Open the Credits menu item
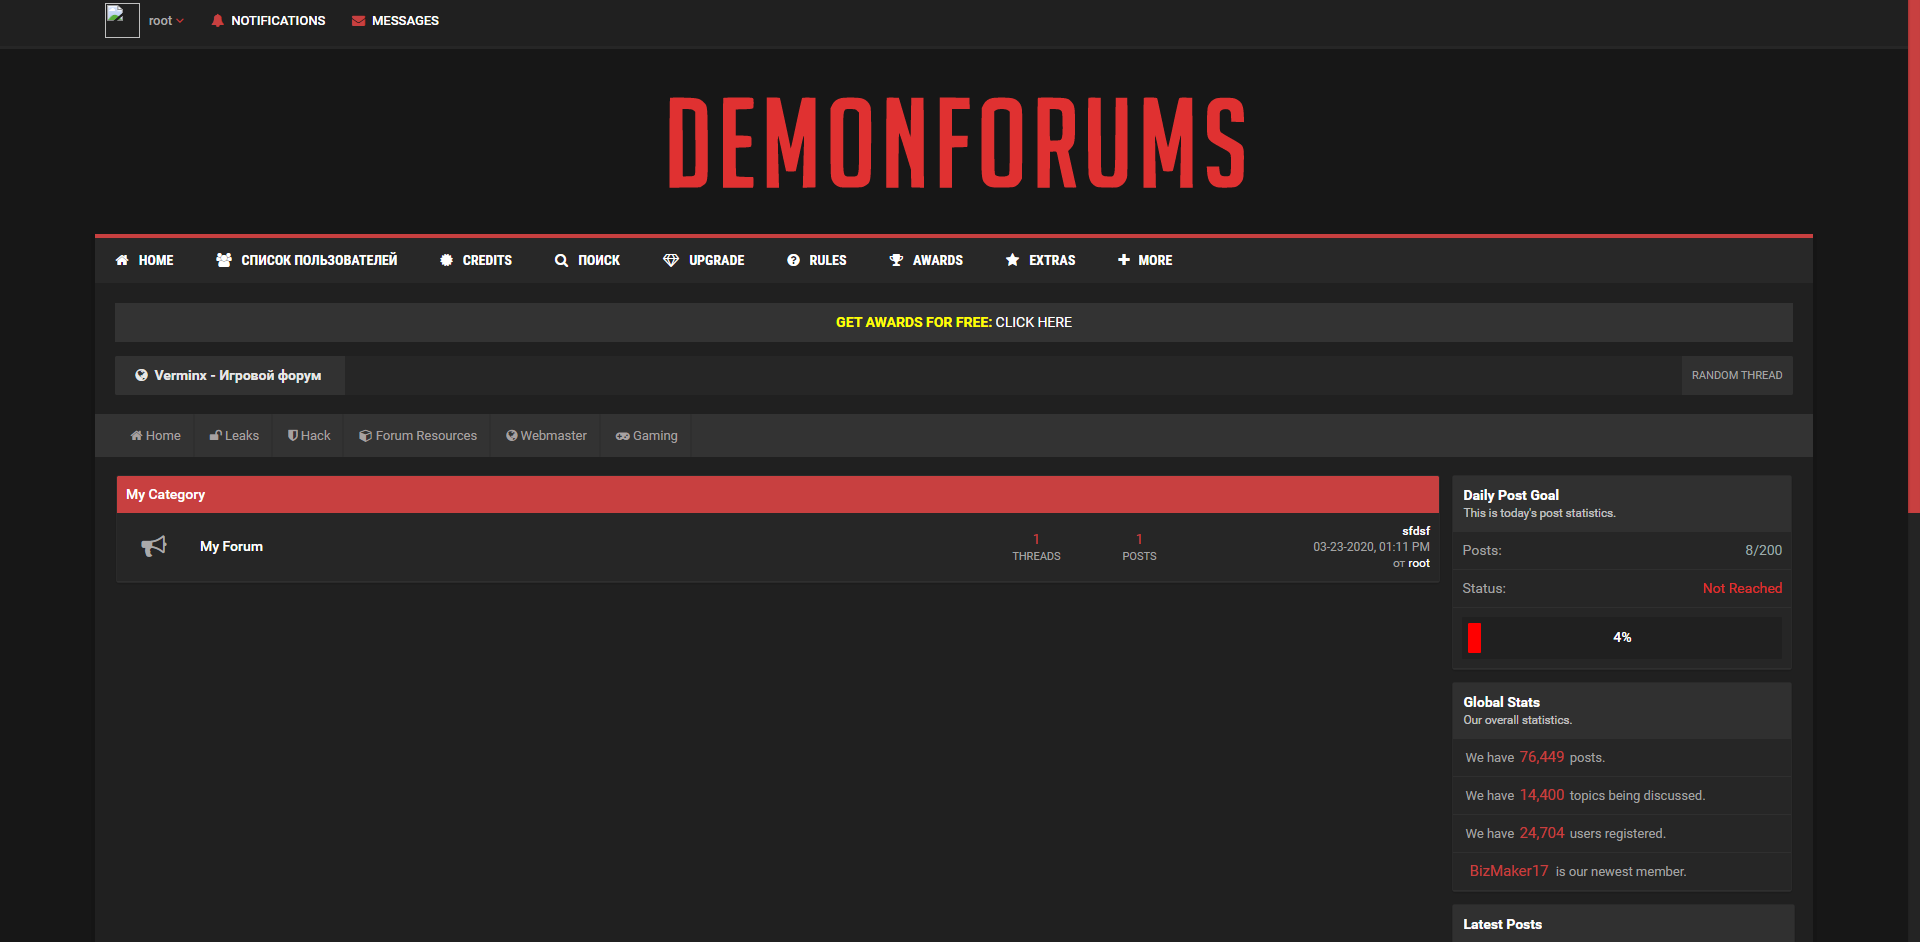Screen dimensions: 1920x942 pyautogui.click(x=476, y=260)
